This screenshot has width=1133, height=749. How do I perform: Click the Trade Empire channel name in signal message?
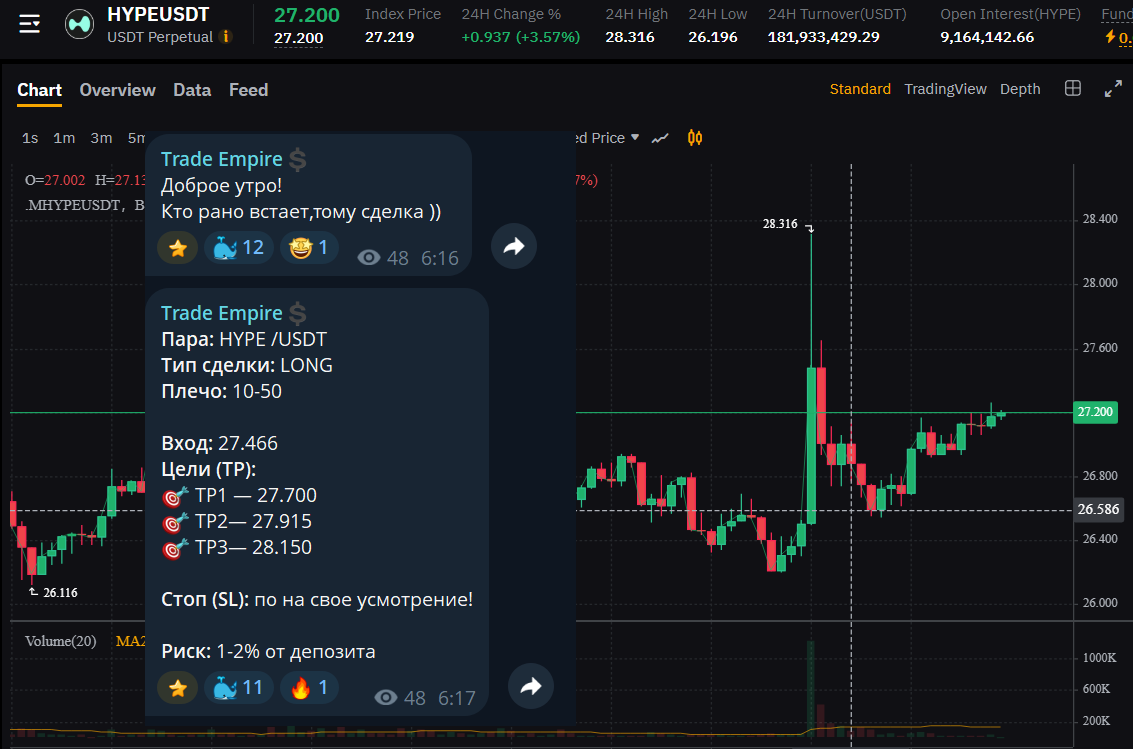click(221, 313)
